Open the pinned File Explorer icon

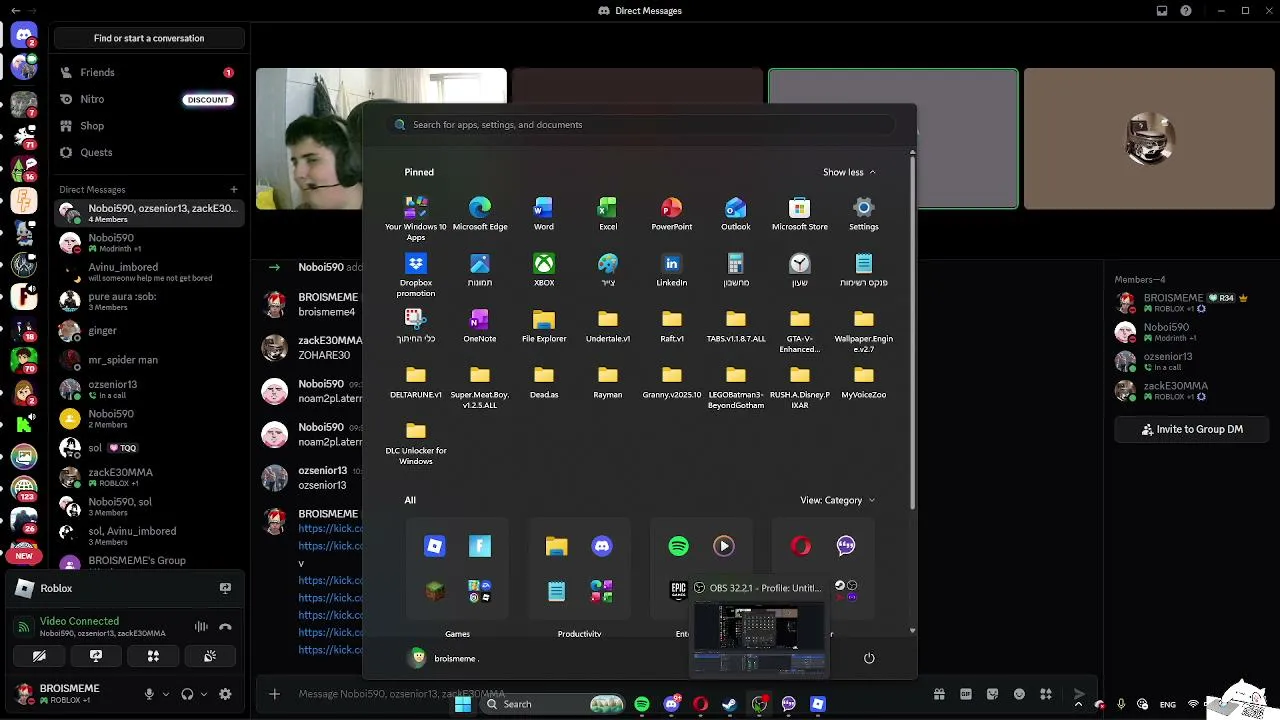[x=544, y=325]
